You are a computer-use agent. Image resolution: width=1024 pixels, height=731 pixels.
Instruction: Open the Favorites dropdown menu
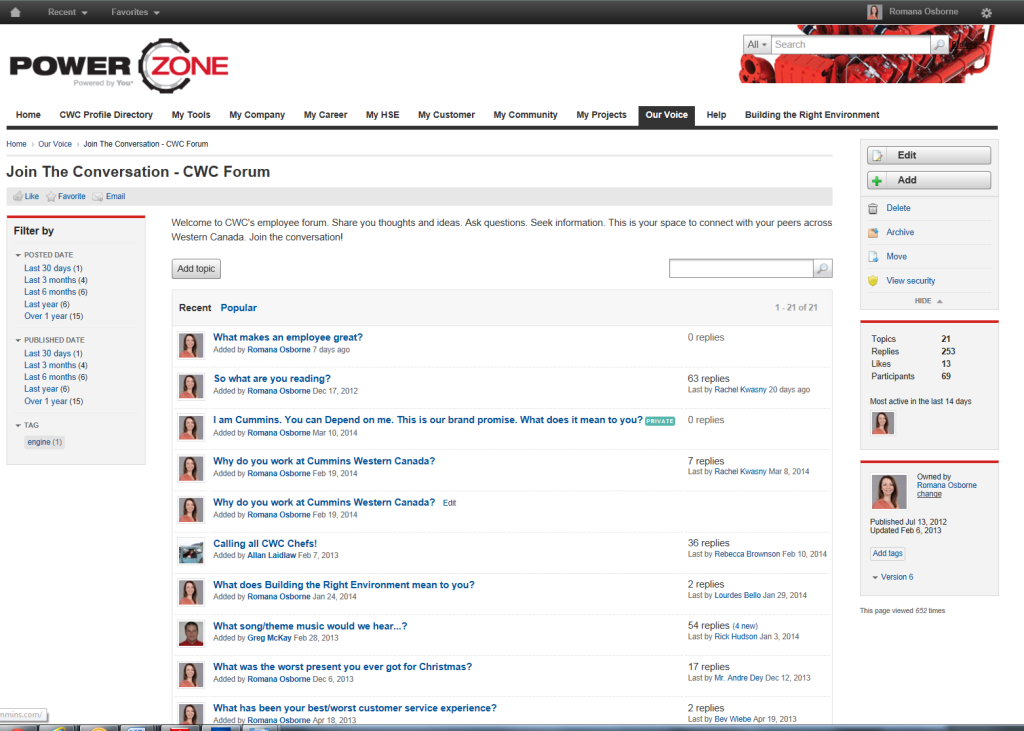pos(135,12)
